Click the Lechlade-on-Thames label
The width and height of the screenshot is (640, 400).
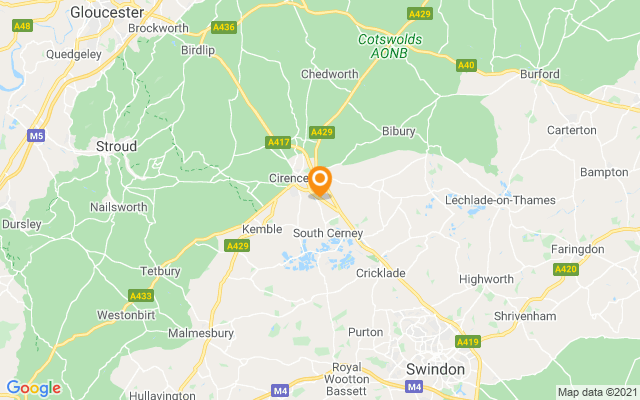click(x=500, y=200)
